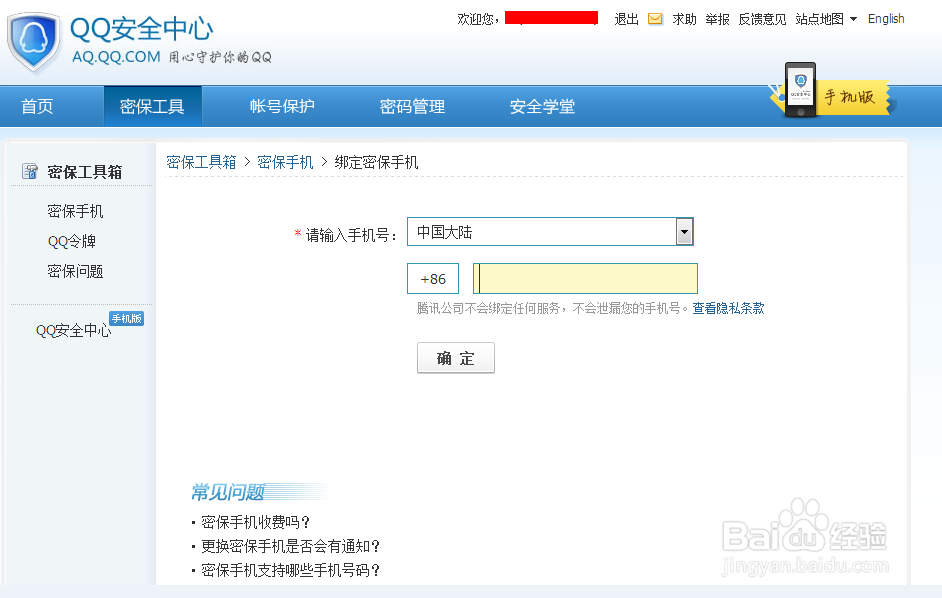Screen dimensions: 942x598
Task: Open the FAQ 密保手机支持哪些手机号码?
Action: (x=290, y=570)
